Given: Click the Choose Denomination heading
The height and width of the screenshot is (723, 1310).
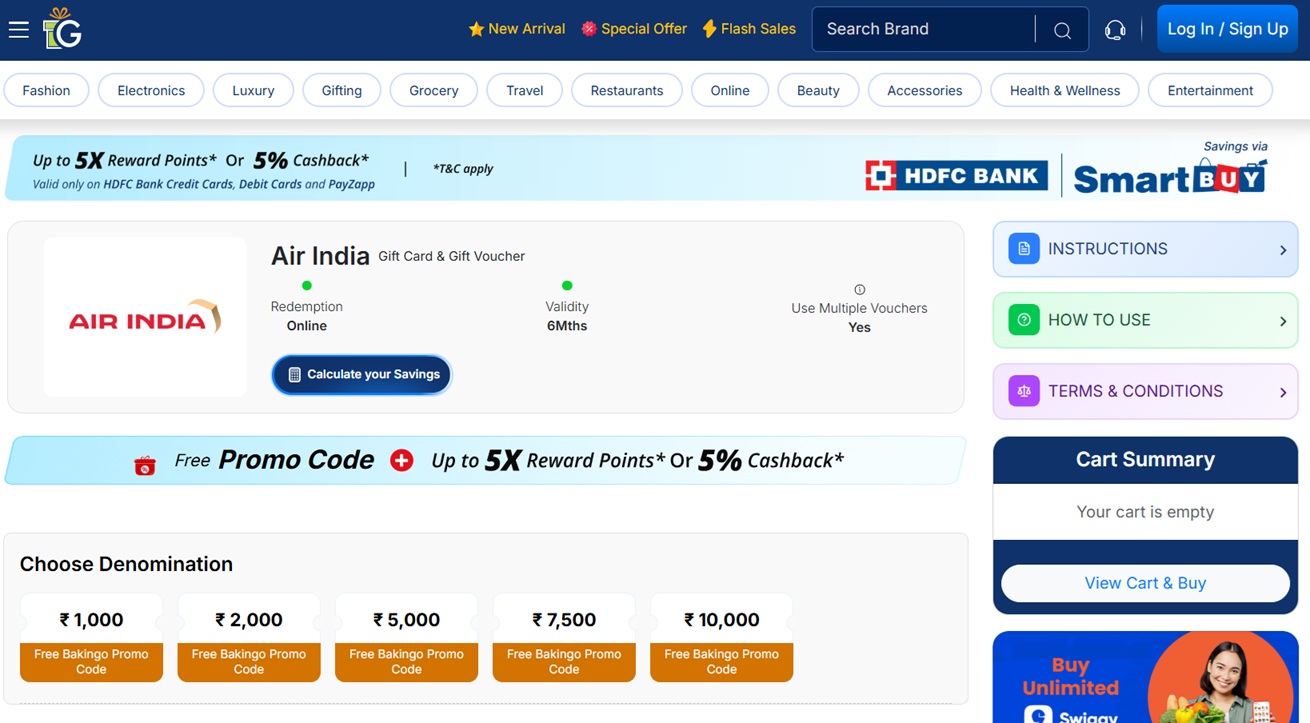Looking at the screenshot, I should click(x=126, y=564).
